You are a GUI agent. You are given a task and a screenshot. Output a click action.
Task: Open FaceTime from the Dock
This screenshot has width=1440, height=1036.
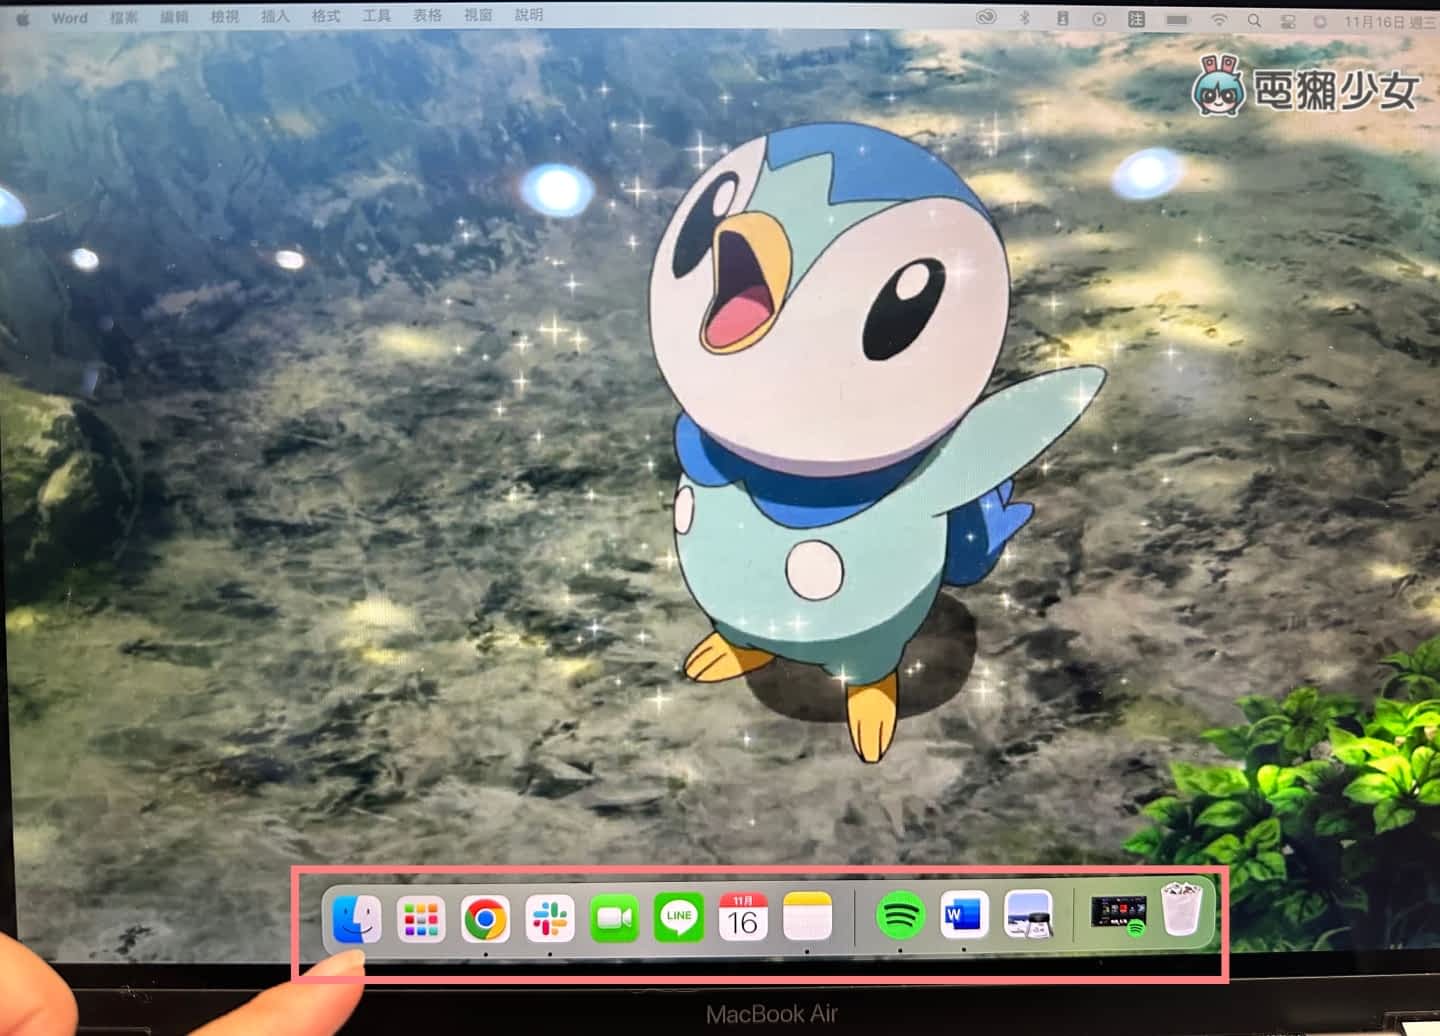click(614, 918)
